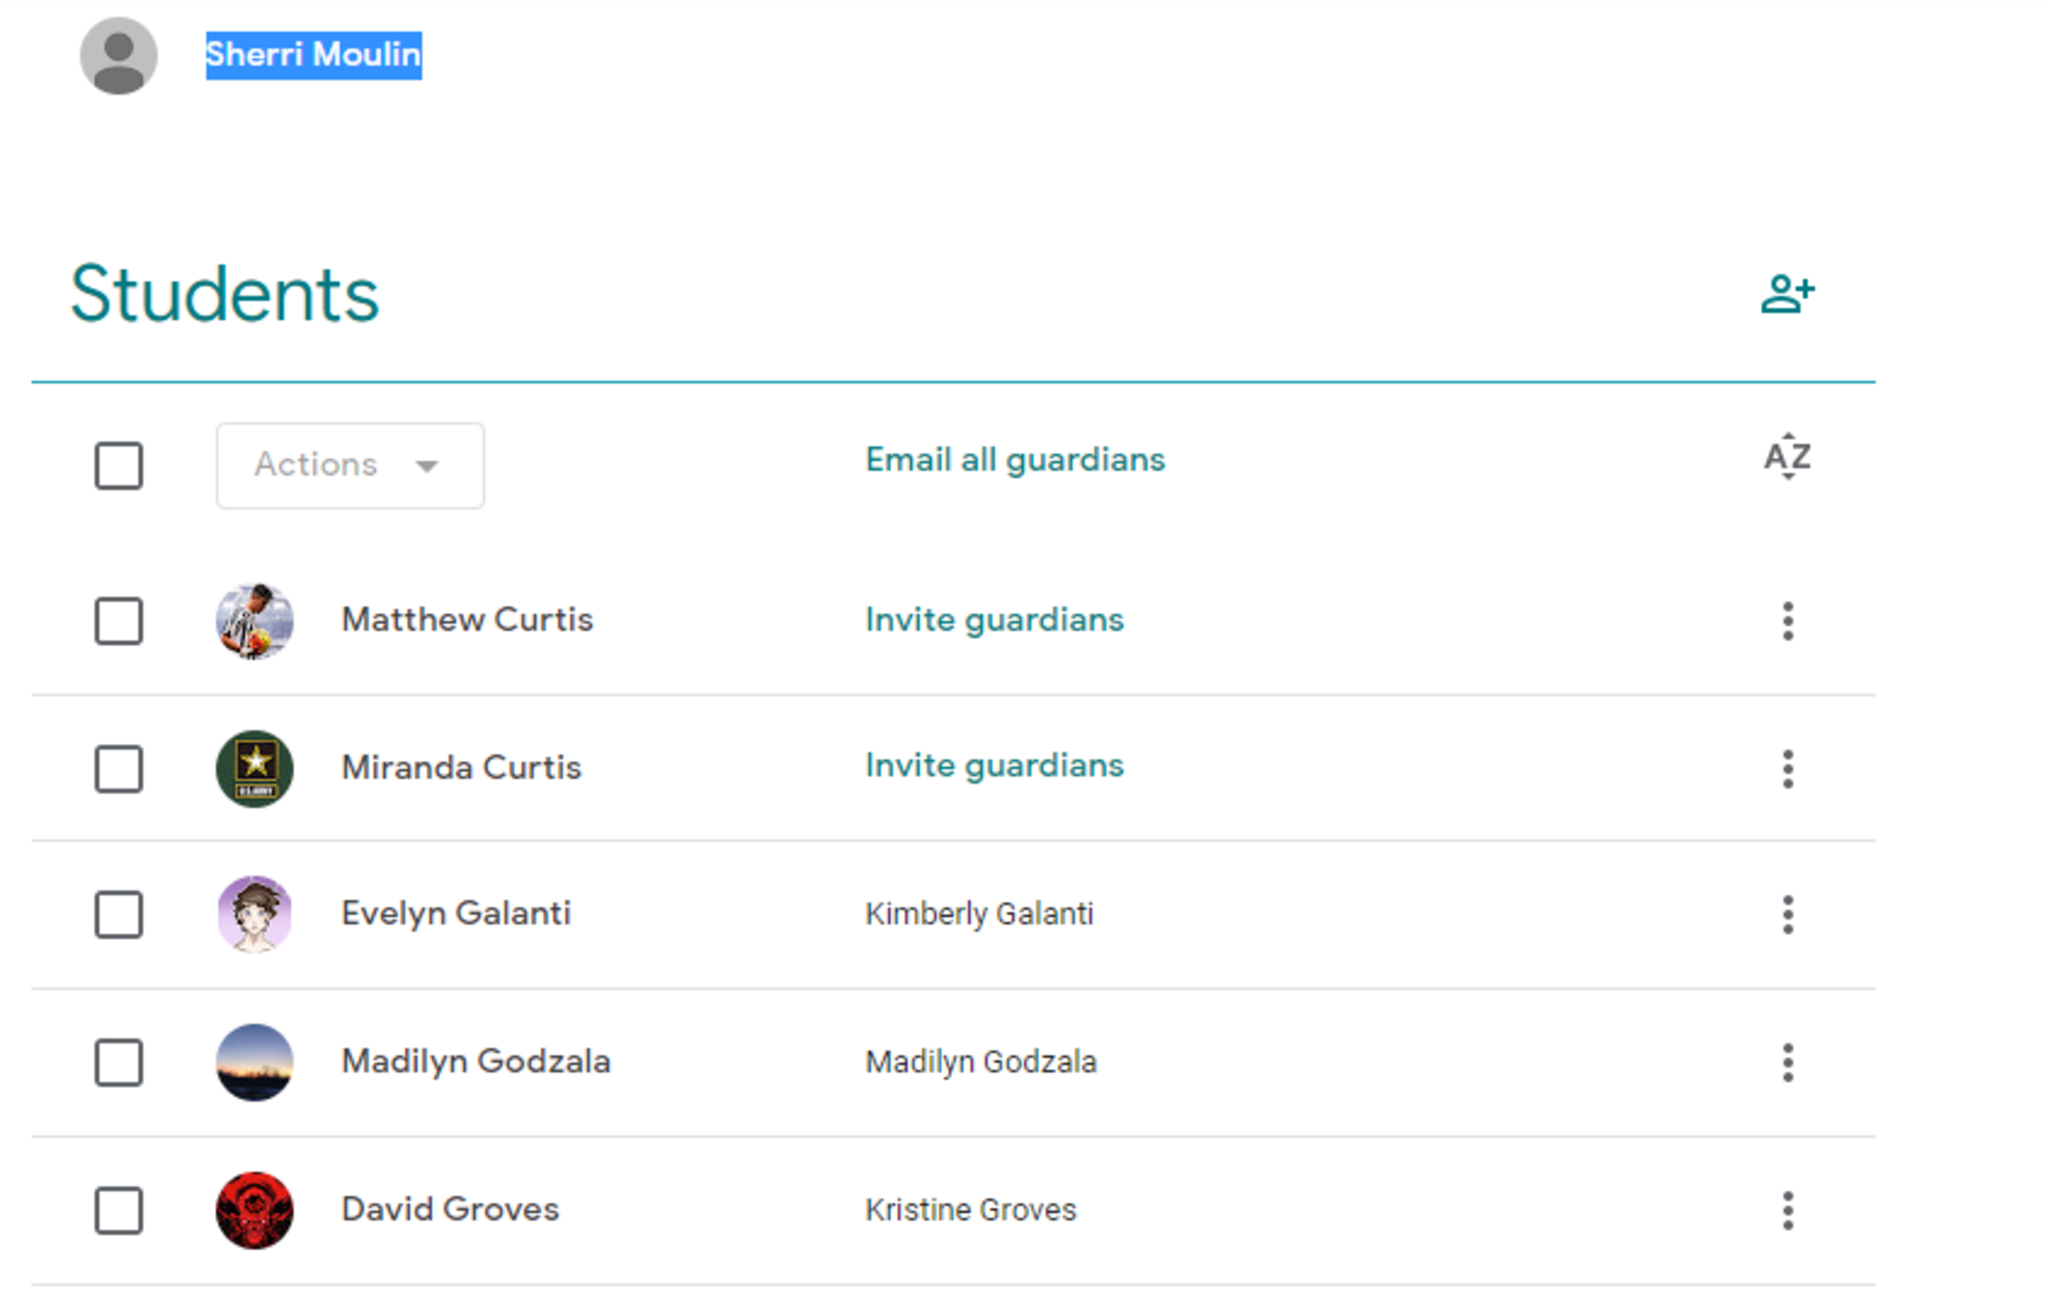Open three-dot menu for Matthew Curtis
Image resolution: width=2048 pixels, height=1315 pixels.
[x=1787, y=621]
